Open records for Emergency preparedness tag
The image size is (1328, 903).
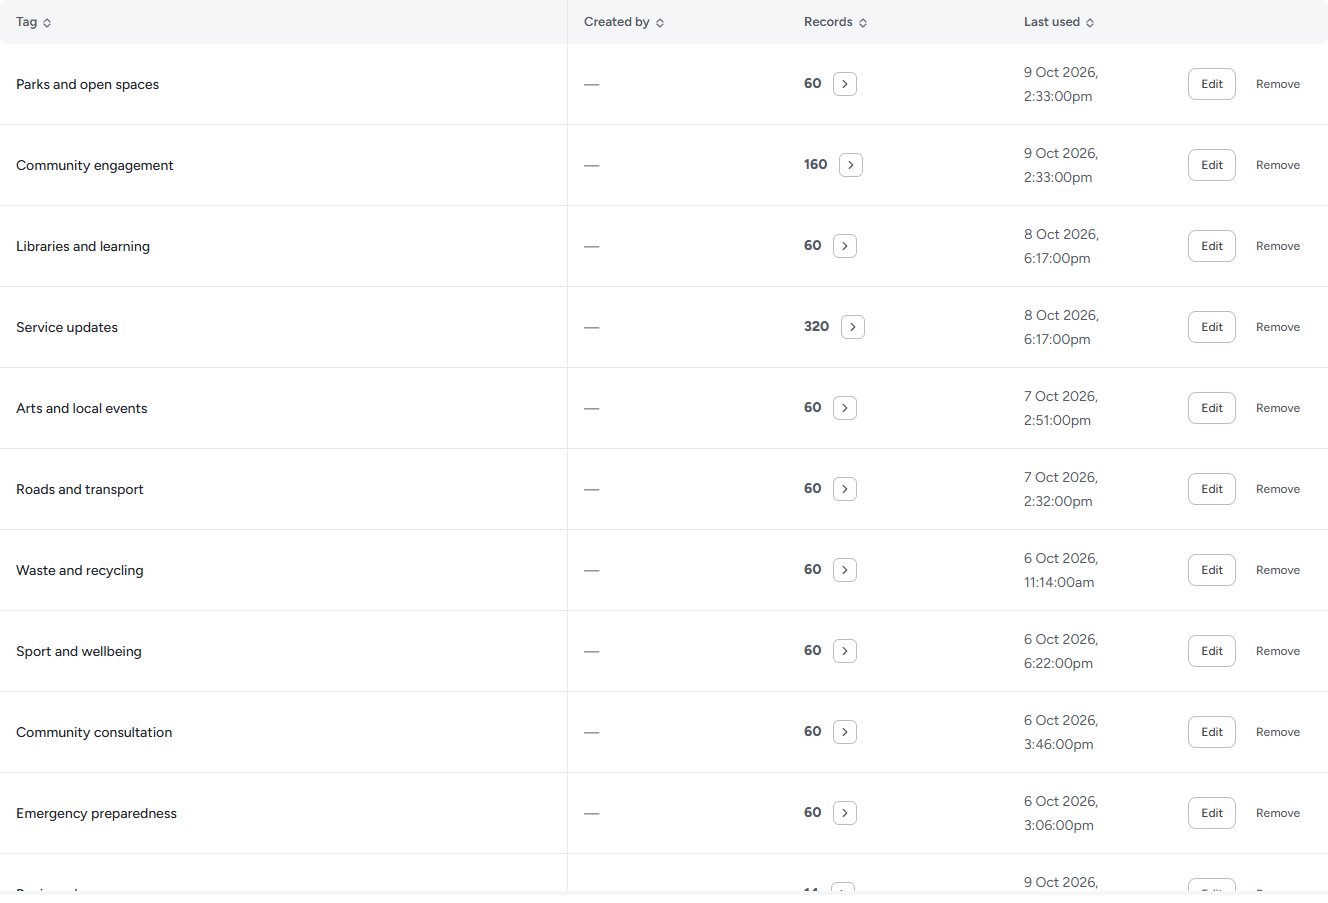coord(845,813)
